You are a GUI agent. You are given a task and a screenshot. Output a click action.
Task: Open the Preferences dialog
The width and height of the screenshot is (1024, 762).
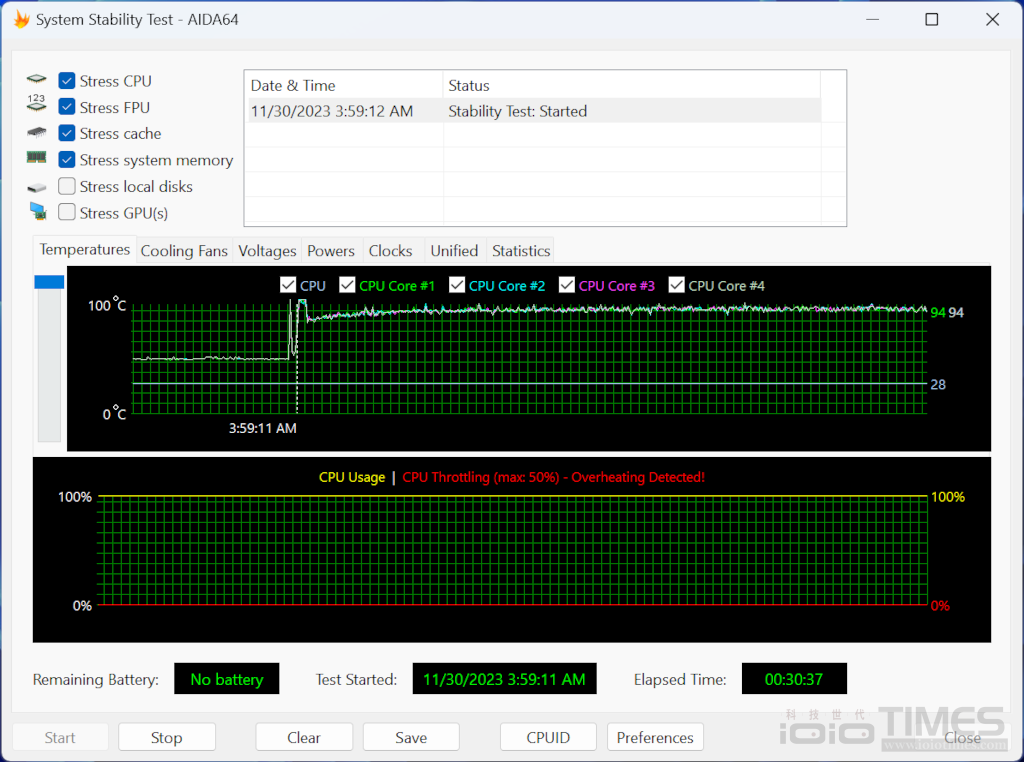point(655,738)
